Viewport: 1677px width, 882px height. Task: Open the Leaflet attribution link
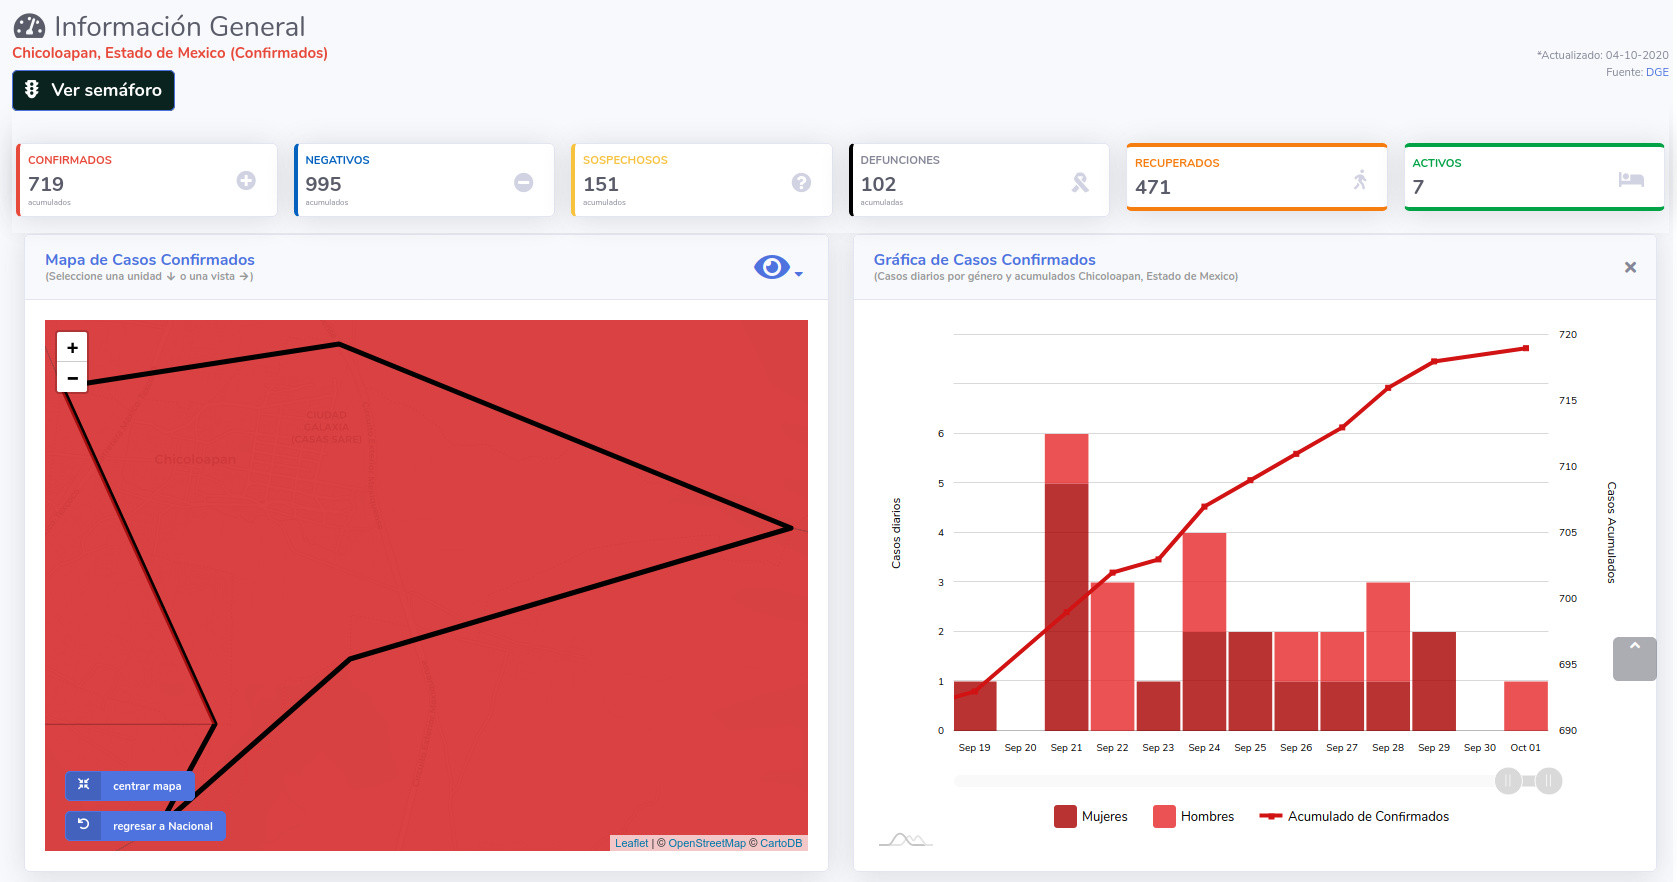tap(631, 843)
